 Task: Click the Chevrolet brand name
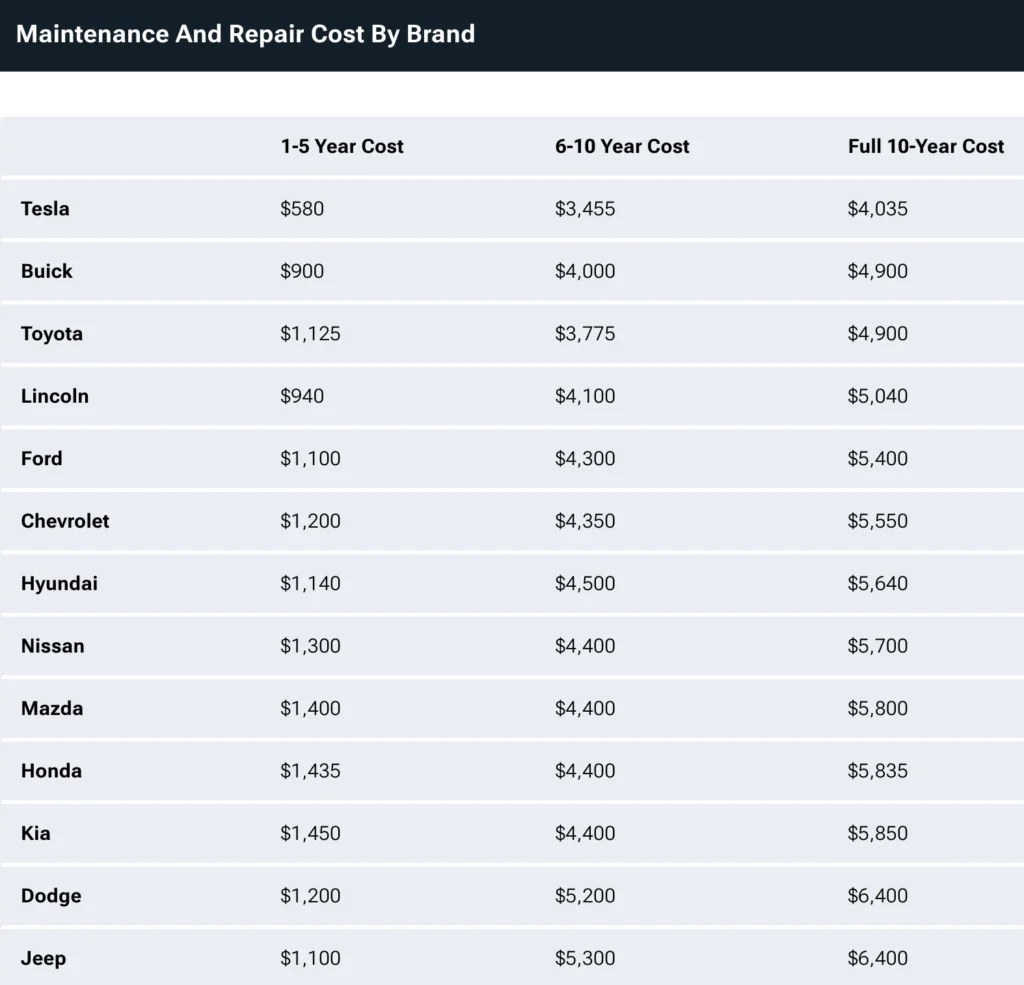click(x=65, y=521)
